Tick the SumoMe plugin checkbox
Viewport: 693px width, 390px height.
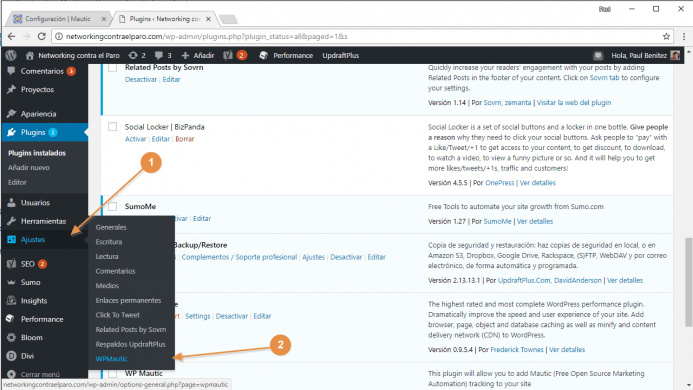point(113,206)
